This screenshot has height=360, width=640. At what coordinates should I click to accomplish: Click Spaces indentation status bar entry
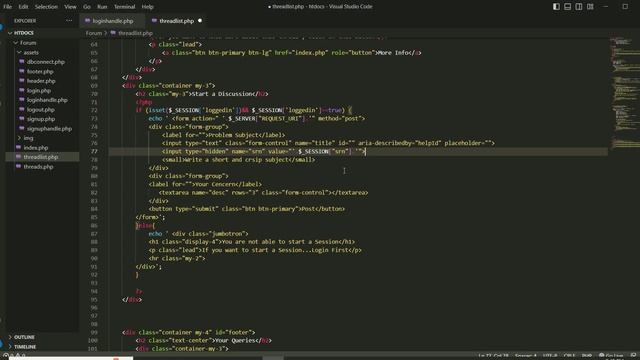(x=525, y=356)
